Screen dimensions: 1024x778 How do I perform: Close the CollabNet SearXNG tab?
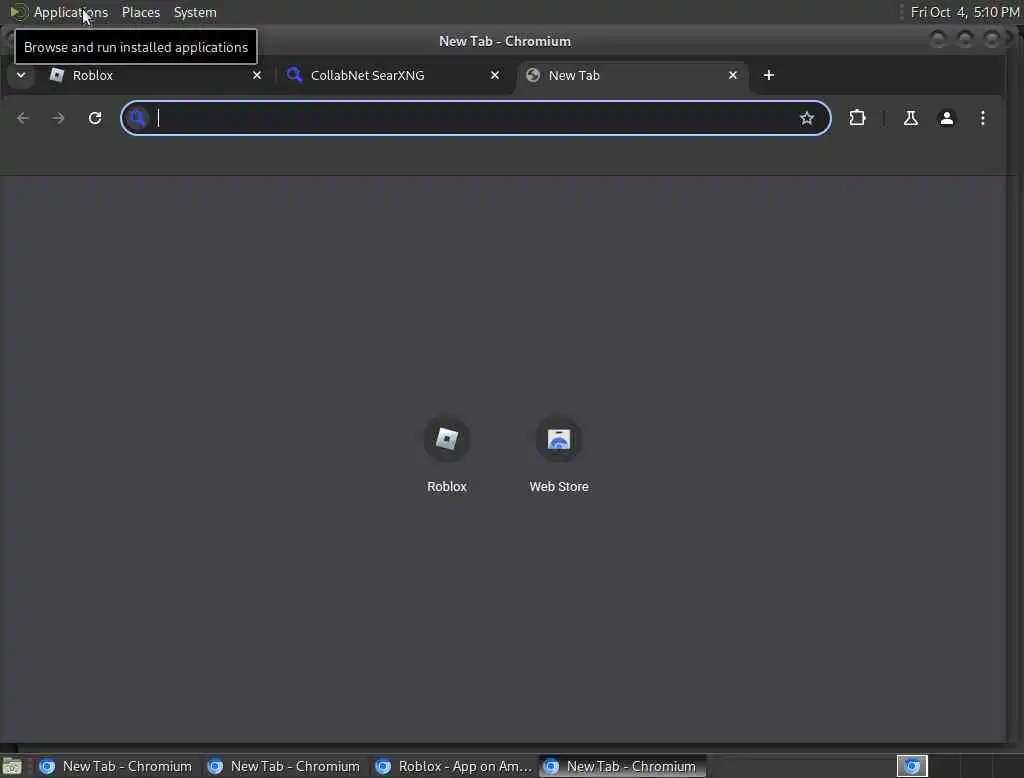pyautogui.click(x=495, y=75)
